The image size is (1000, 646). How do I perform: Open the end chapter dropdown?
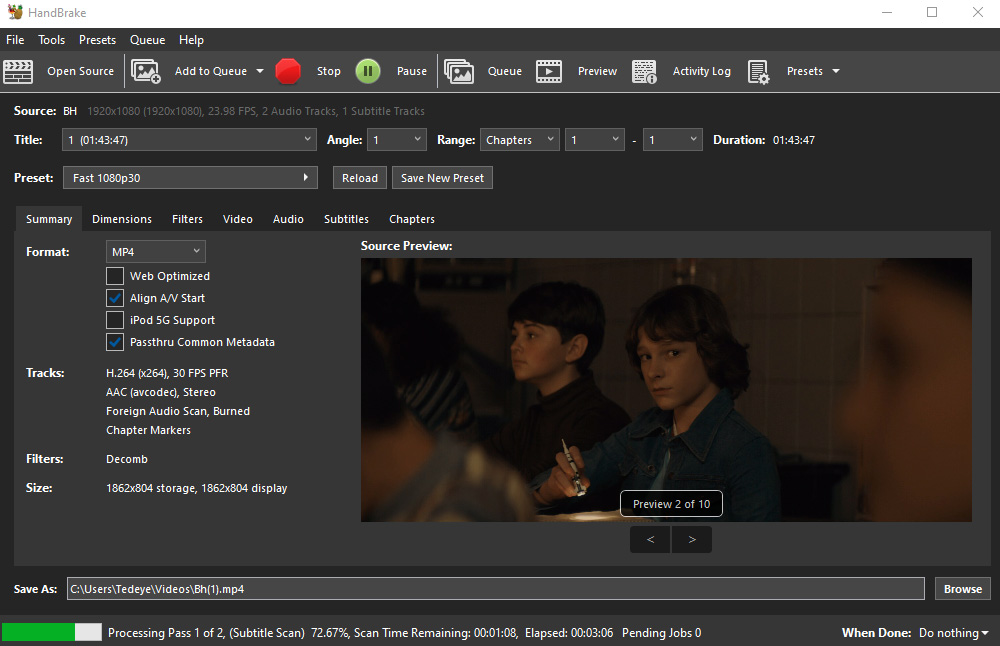click(673, 140)
